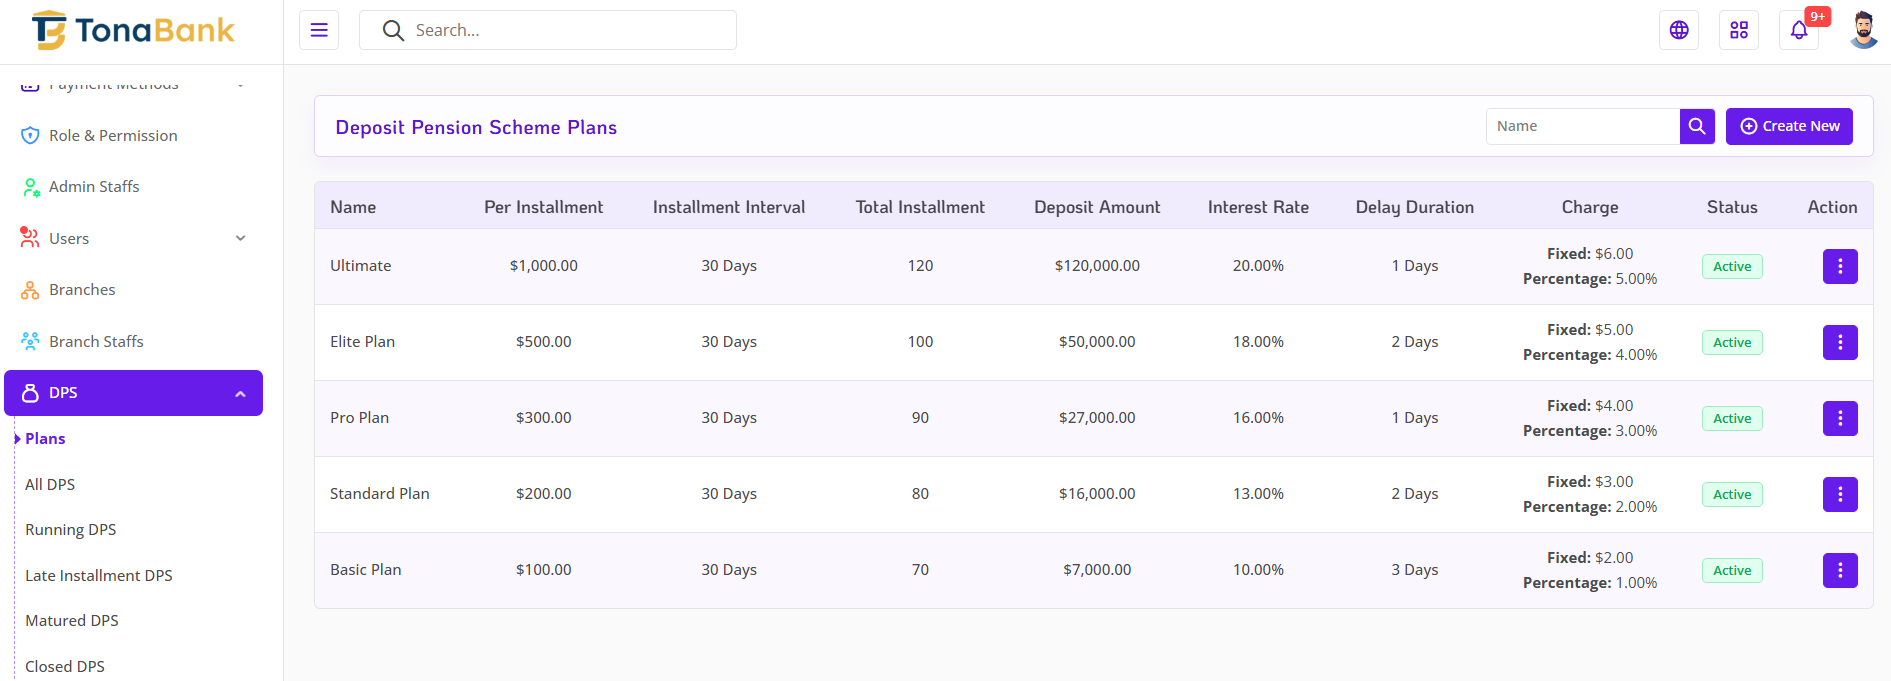Click the Create New button
Image resolution: width=1891 pixels, height=681 pixels.
point(1789,126)
